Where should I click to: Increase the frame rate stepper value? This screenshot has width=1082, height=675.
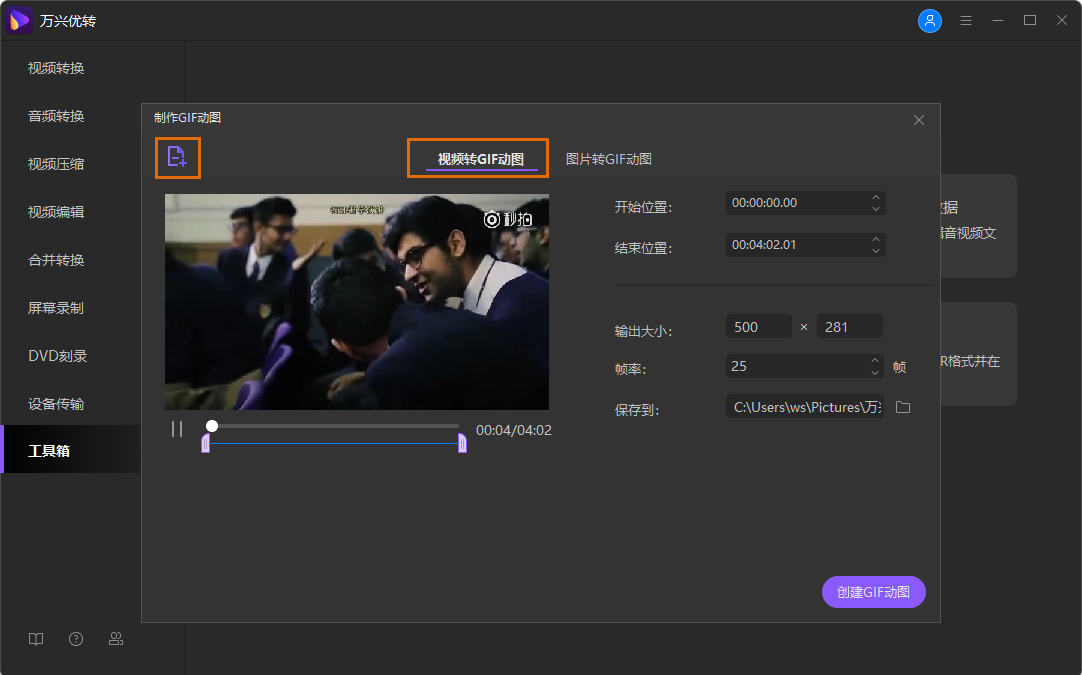pos(876,361)
